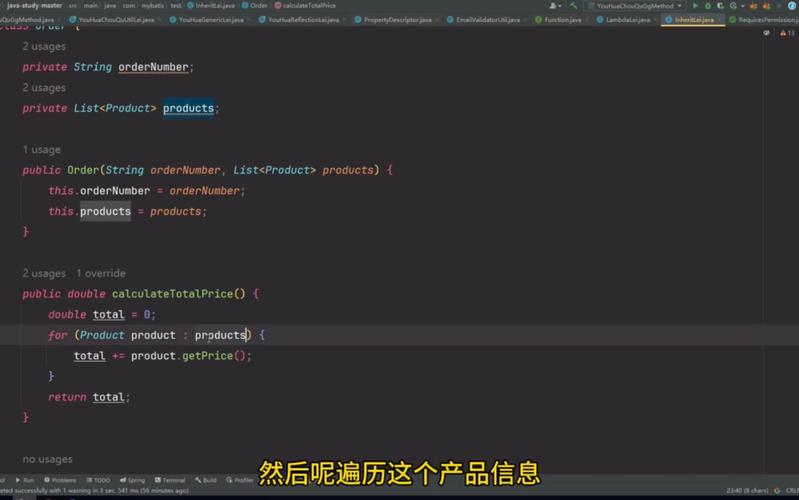Click the mybatis breadcrumb segment

pos(153,6)
